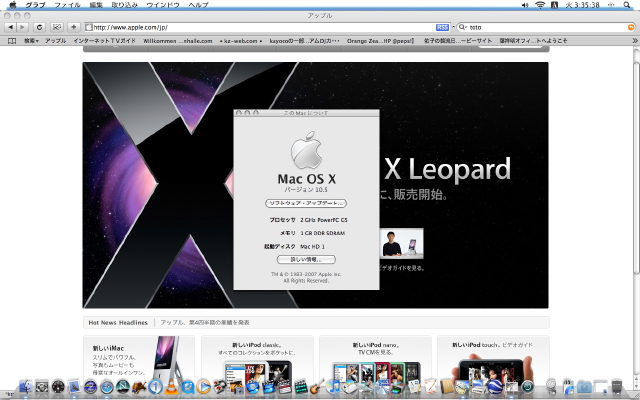640x400 pixels.
Task: Open the 検索 bookmarks bar dropdown
Action: (x=31, y=41)
